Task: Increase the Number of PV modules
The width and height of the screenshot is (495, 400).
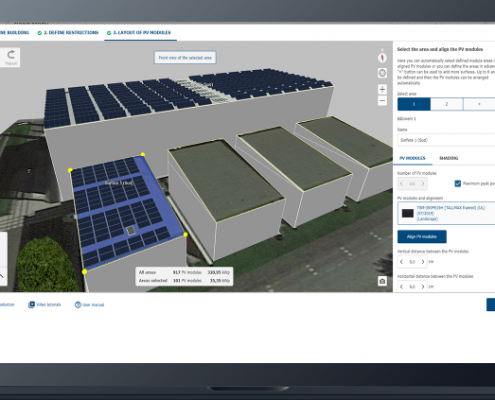Action: point(423,184)
